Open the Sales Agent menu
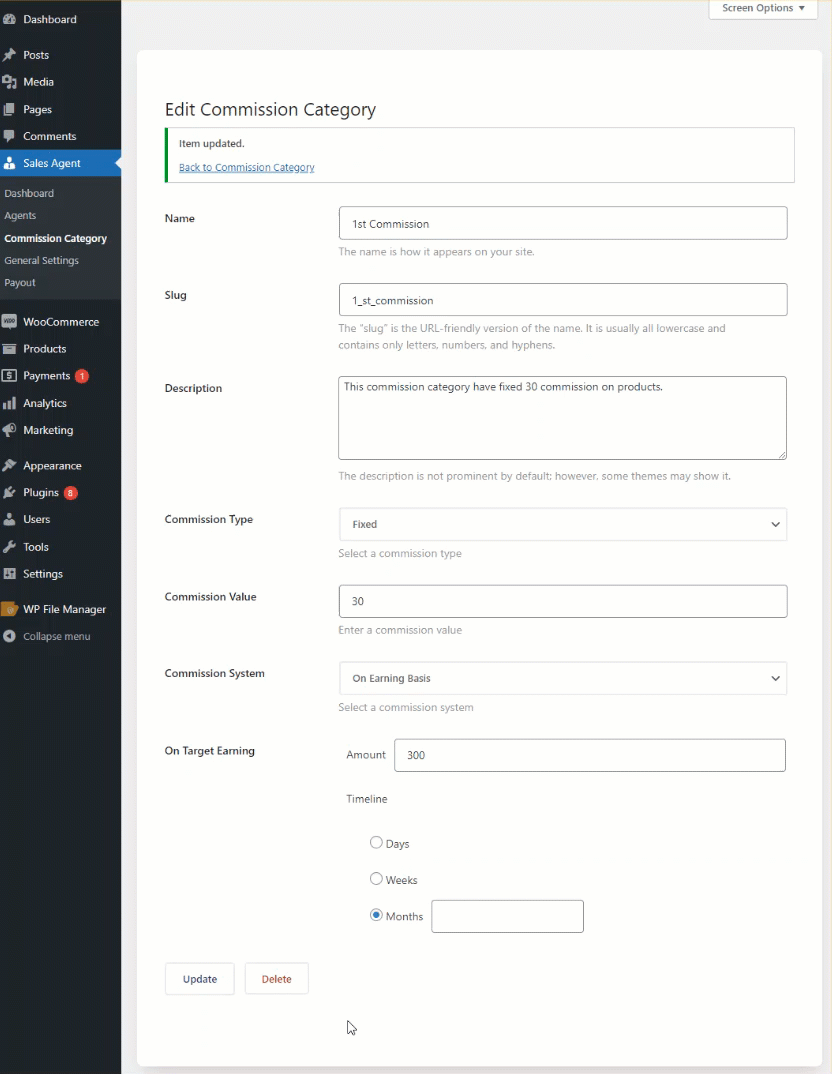This screenshot has width=832, height=1074. click(60, 163)
